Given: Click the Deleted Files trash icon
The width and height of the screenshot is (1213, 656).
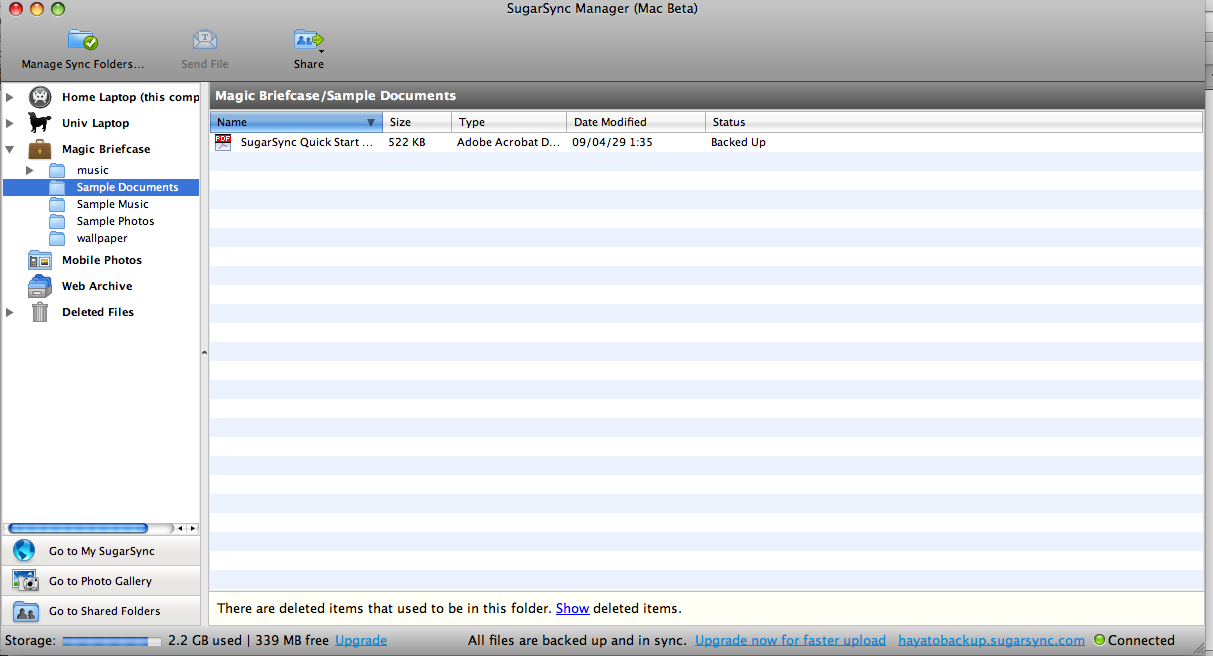Looking at the screenshot, I should (40, 312).
